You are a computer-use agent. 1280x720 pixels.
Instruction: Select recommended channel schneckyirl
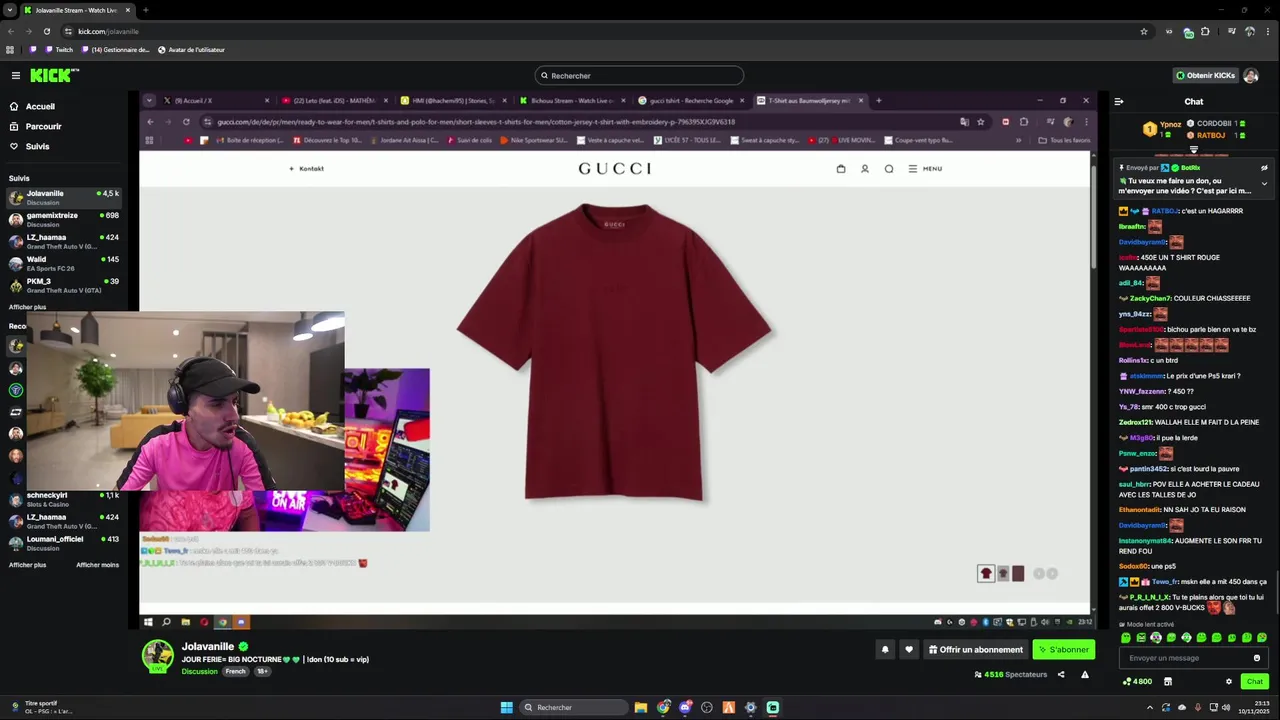[64, 499]
